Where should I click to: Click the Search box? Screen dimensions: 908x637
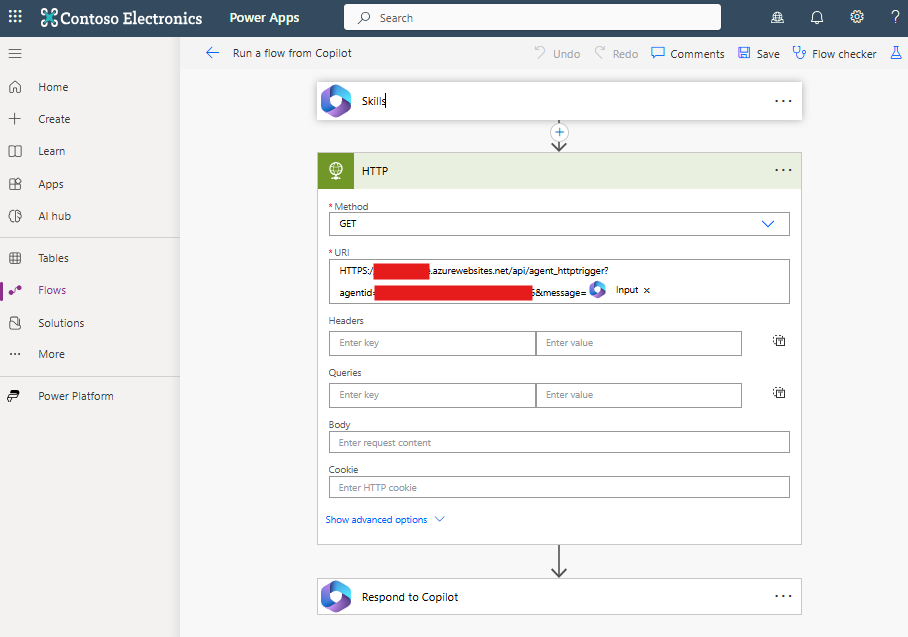click(x=532, y=17)
